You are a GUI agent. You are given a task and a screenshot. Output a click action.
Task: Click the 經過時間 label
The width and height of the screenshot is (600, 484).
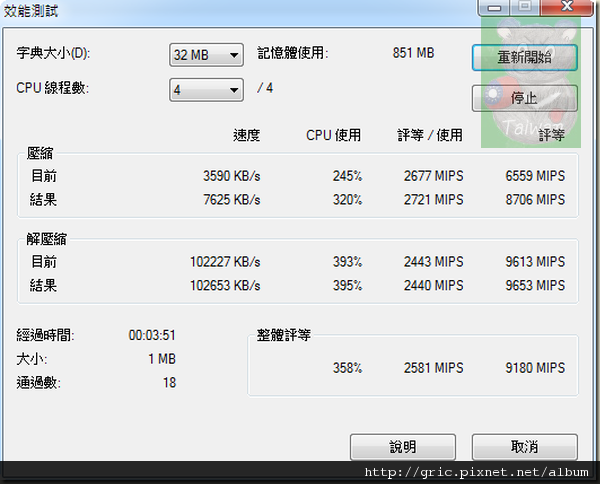click(45, 336)
